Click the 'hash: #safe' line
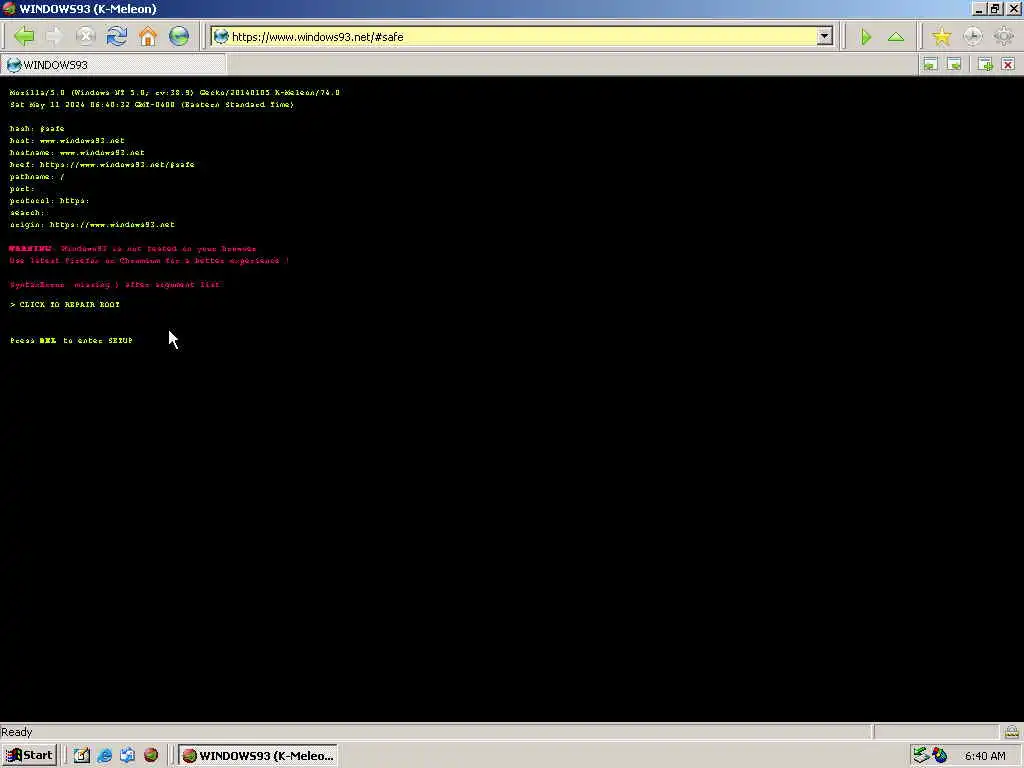 coord(37,129)
